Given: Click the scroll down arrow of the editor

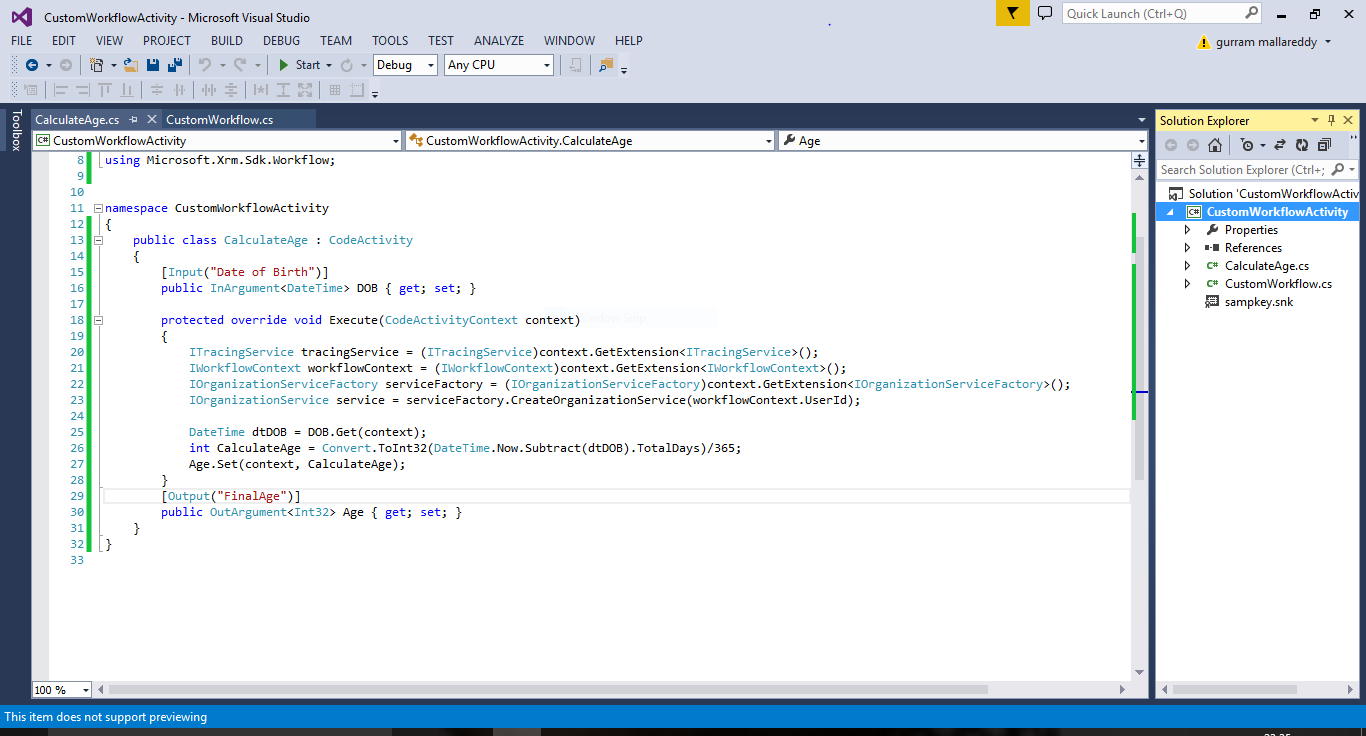Looking at the screenshot, I should (1139, 673).
